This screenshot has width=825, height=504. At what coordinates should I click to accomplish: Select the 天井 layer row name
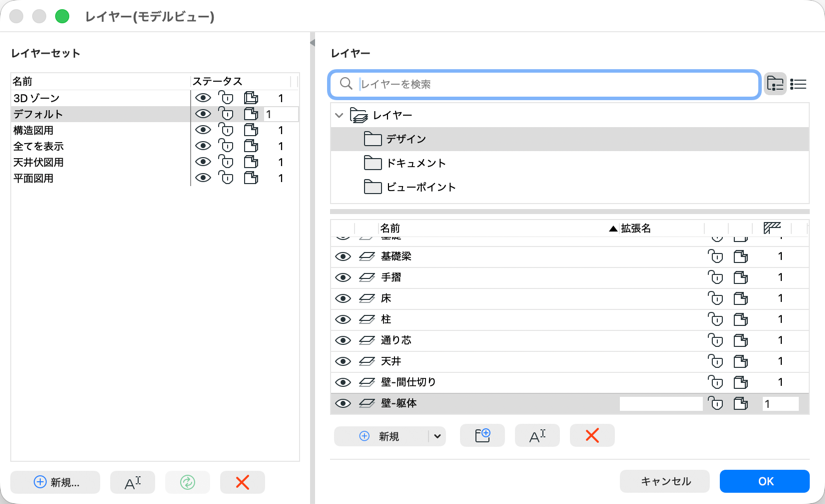coord(391,361)
